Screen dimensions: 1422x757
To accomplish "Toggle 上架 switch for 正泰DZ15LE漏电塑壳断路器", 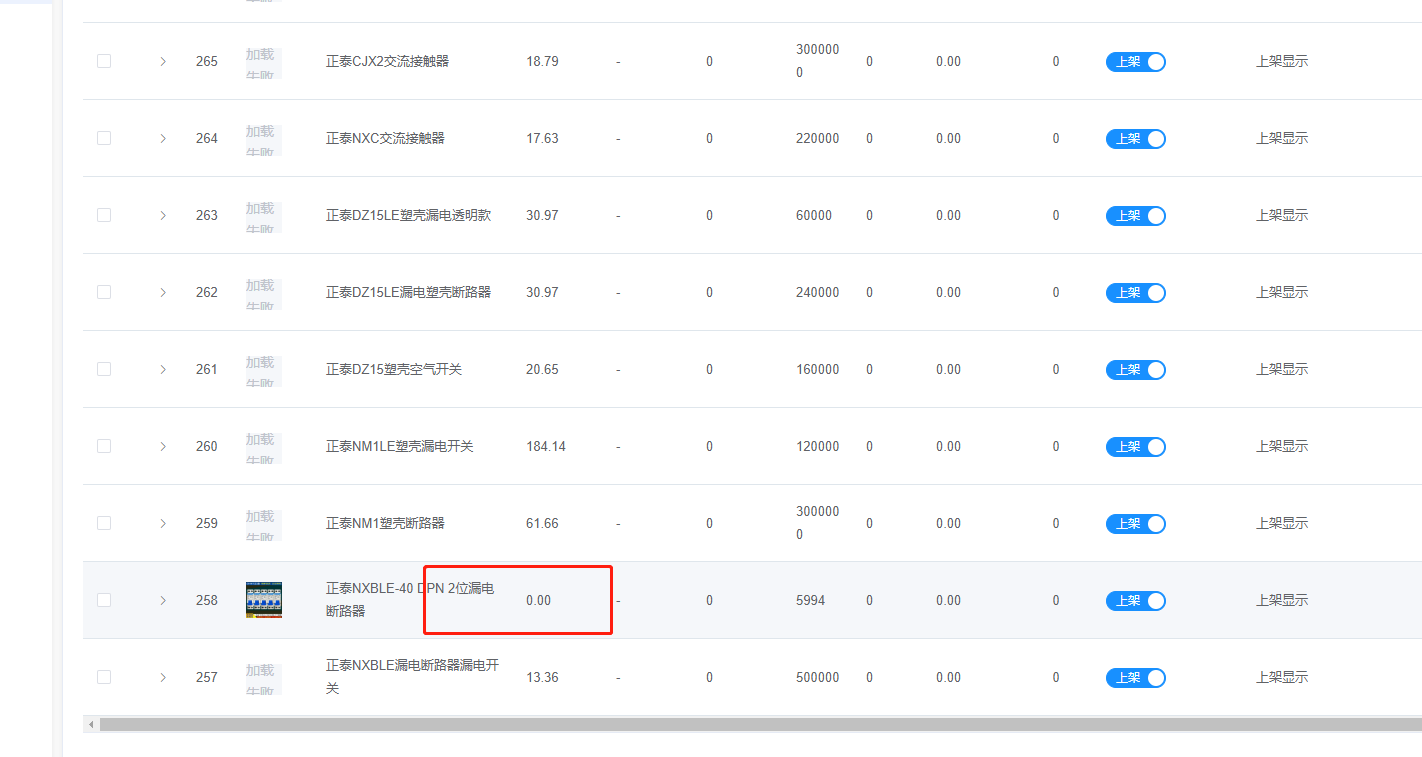I will click(x=1136, y=293).
